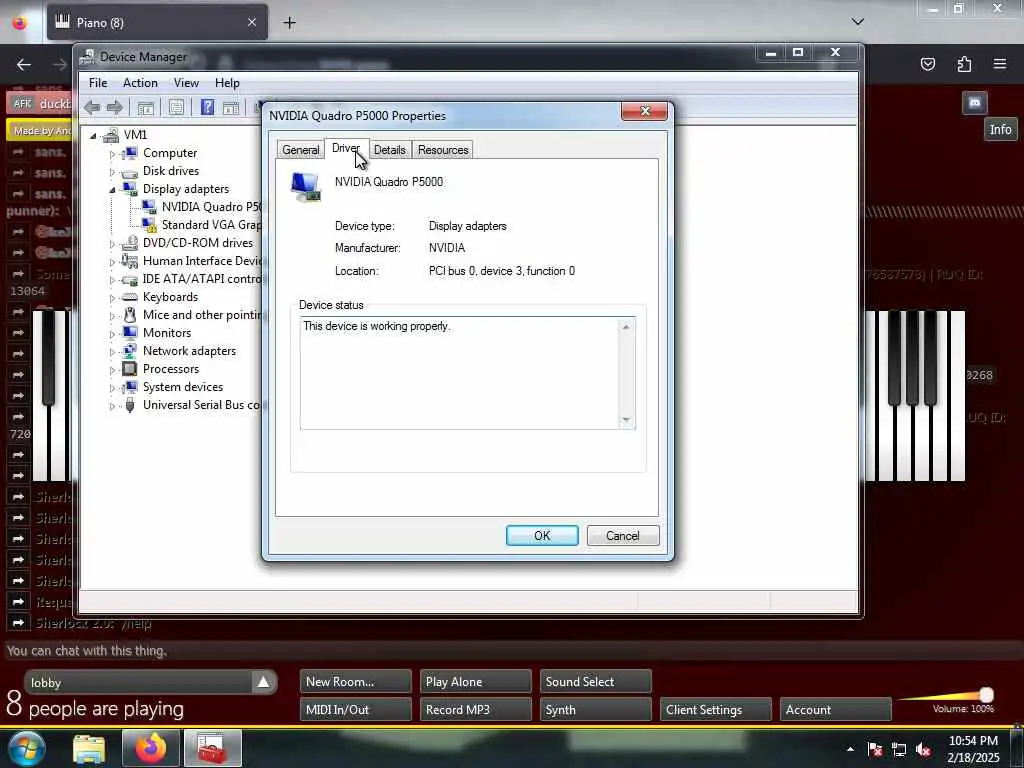Show hidden tray icons arrow
The image size is (1024, 768).
[x=850, y=750]
